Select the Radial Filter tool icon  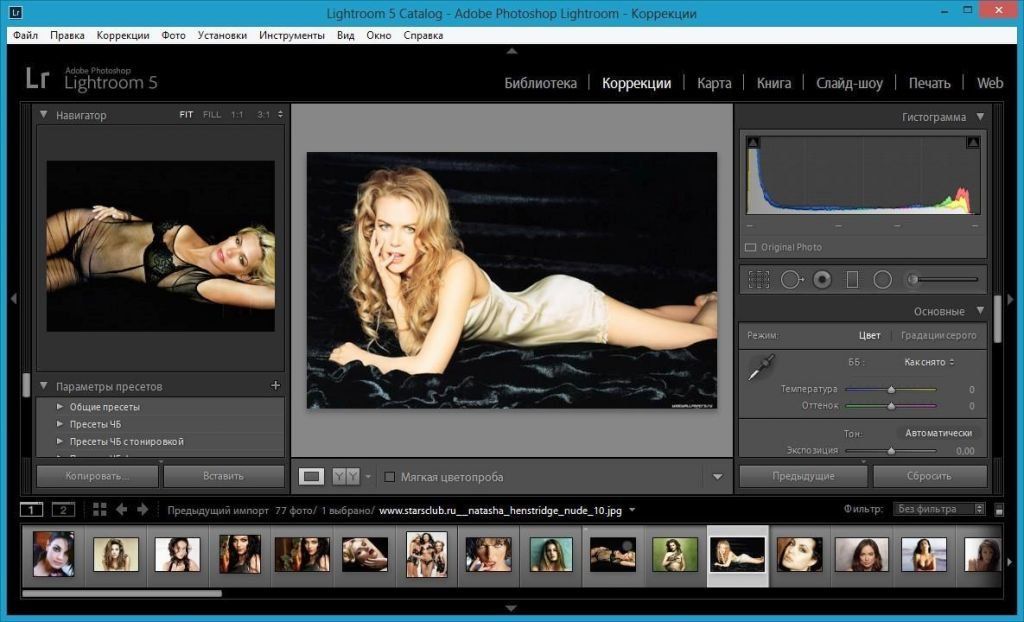882,280
